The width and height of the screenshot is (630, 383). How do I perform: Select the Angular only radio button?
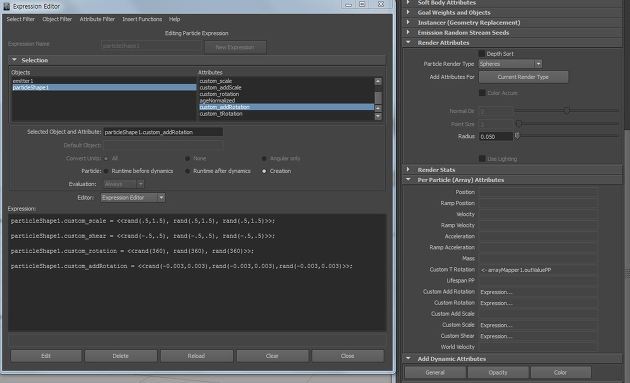click(x=264, y=158)
